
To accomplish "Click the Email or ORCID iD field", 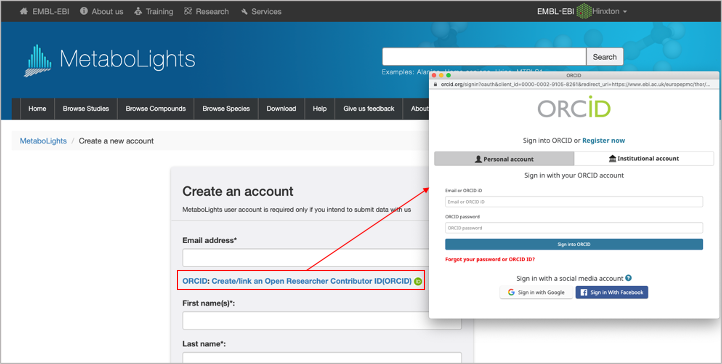I will coord(574,202).
